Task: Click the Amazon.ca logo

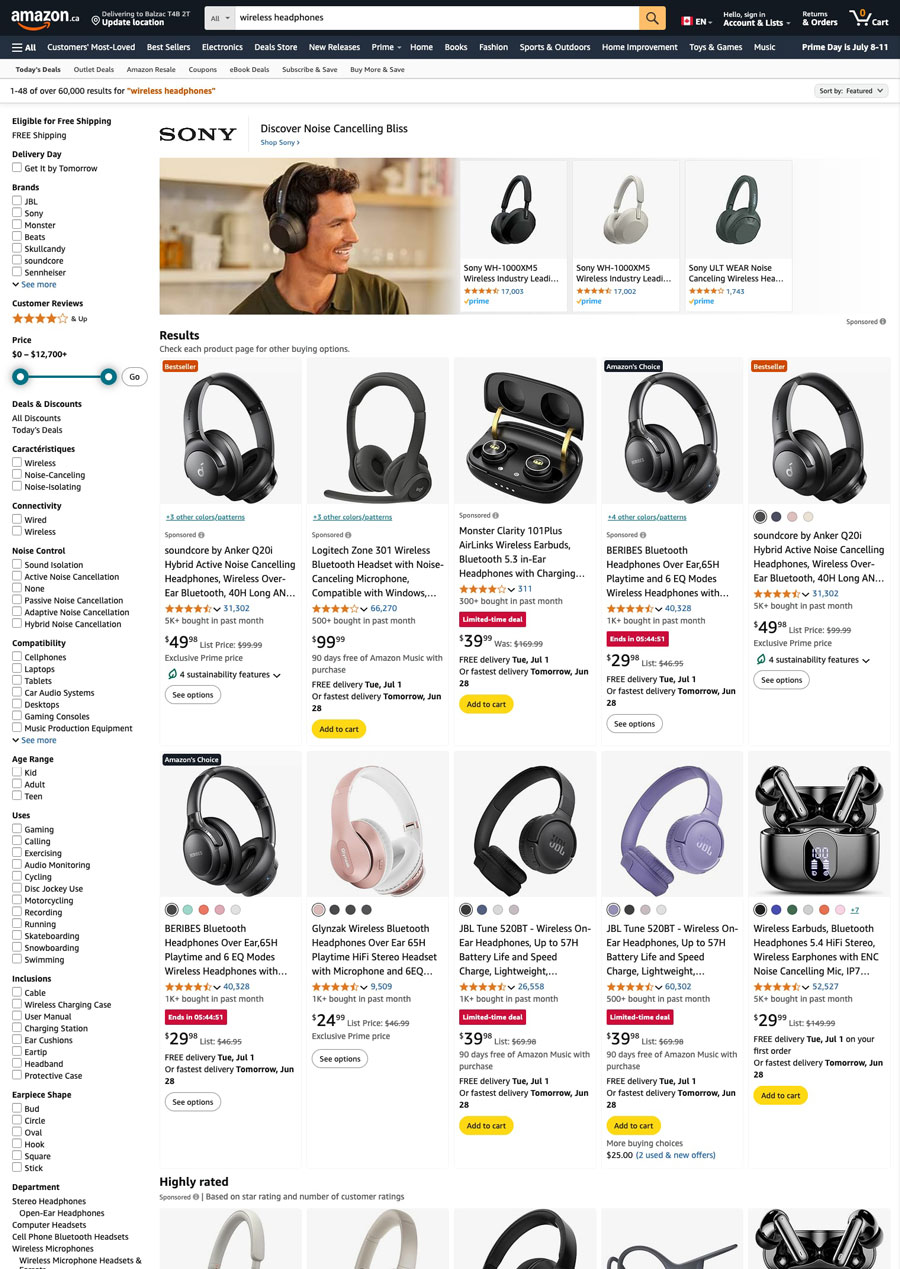Action: 46,18
